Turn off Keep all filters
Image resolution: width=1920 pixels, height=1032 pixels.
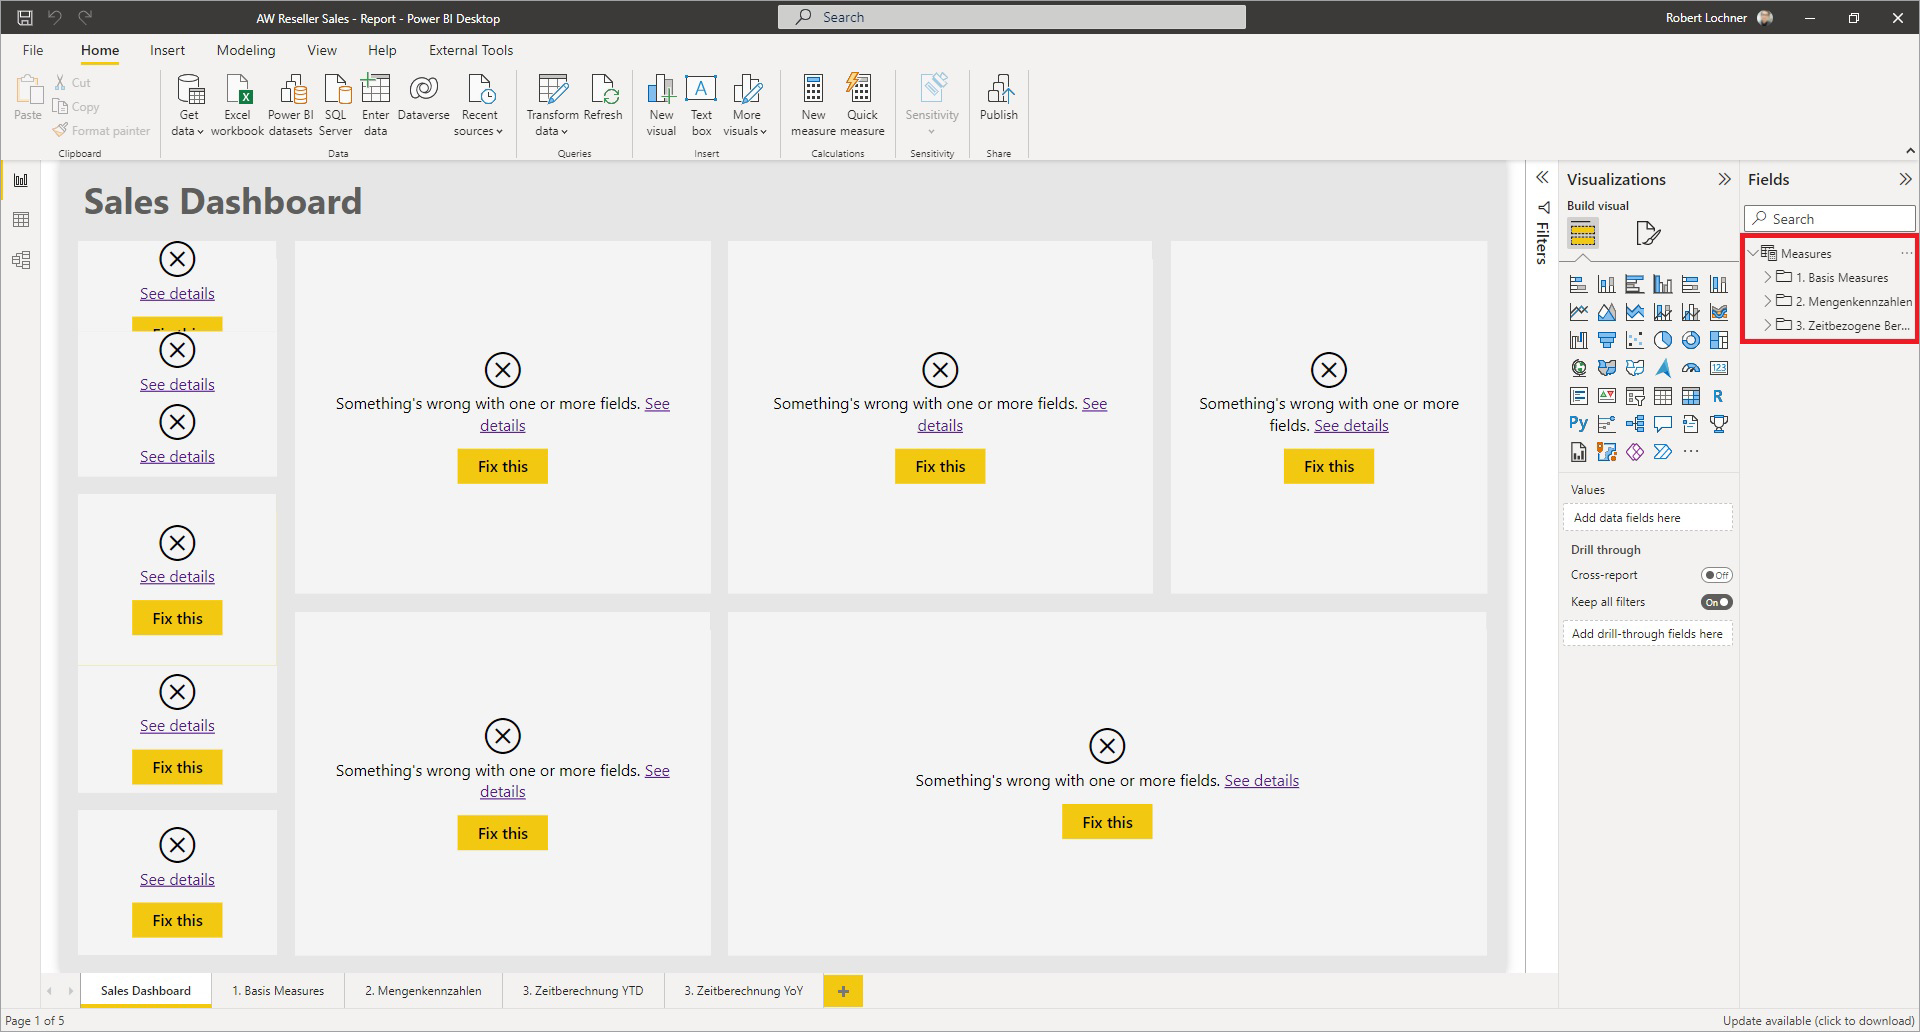coord(1716,601)
